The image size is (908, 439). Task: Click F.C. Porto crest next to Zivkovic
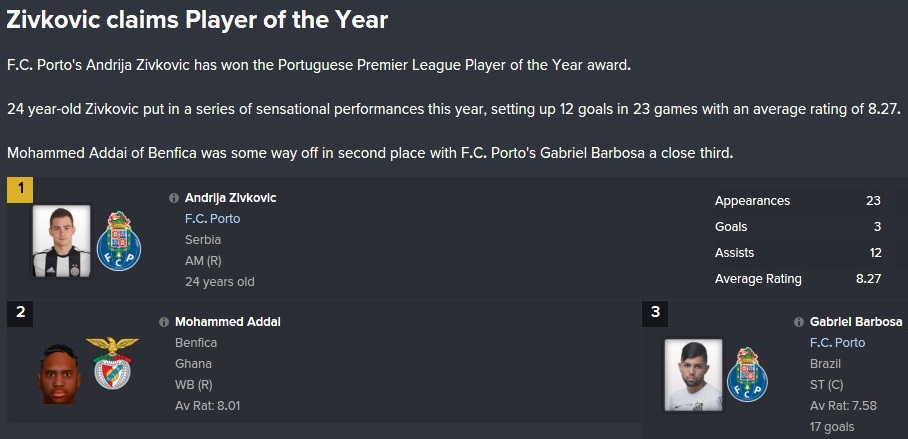pos(119,242)
